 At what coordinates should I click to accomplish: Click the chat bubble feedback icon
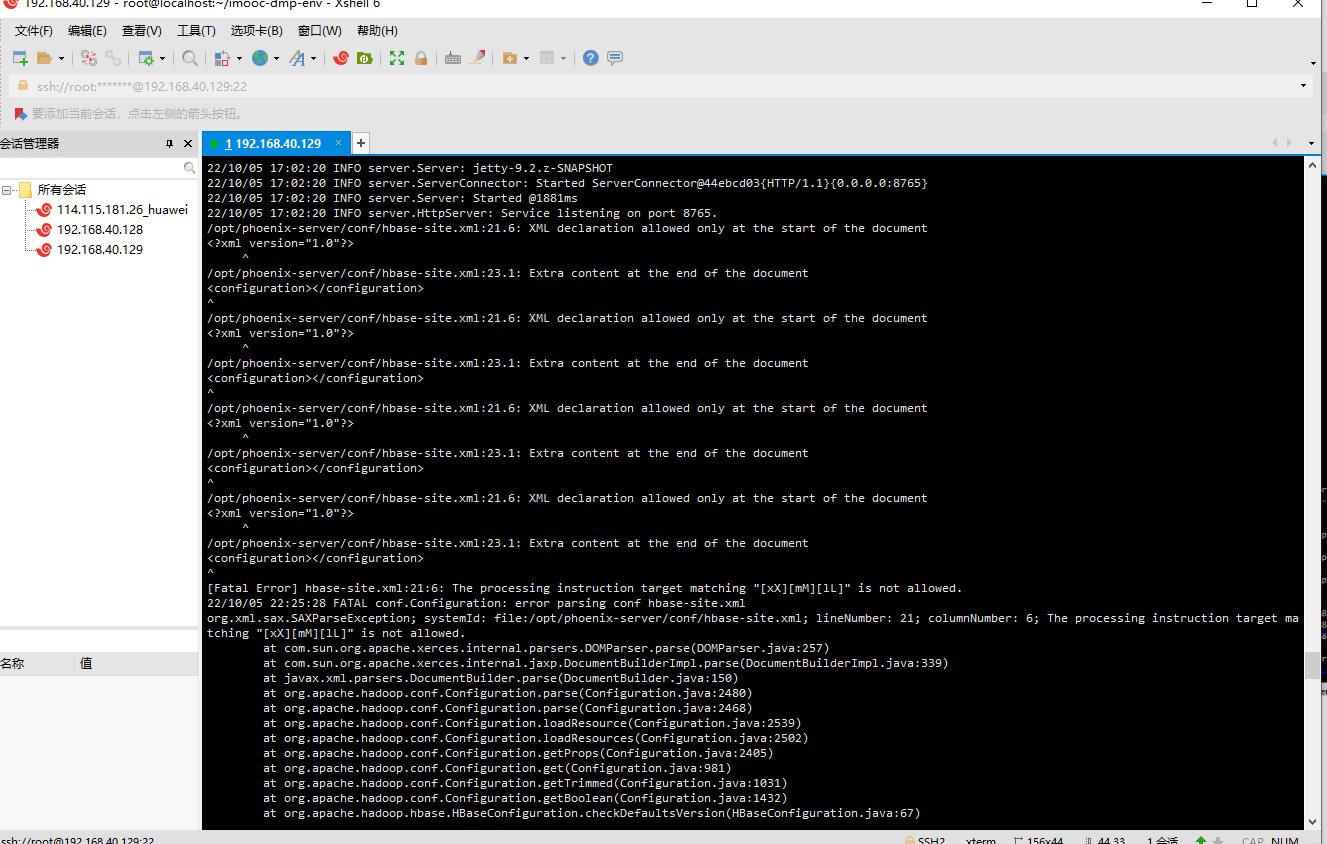coord(615,58)
